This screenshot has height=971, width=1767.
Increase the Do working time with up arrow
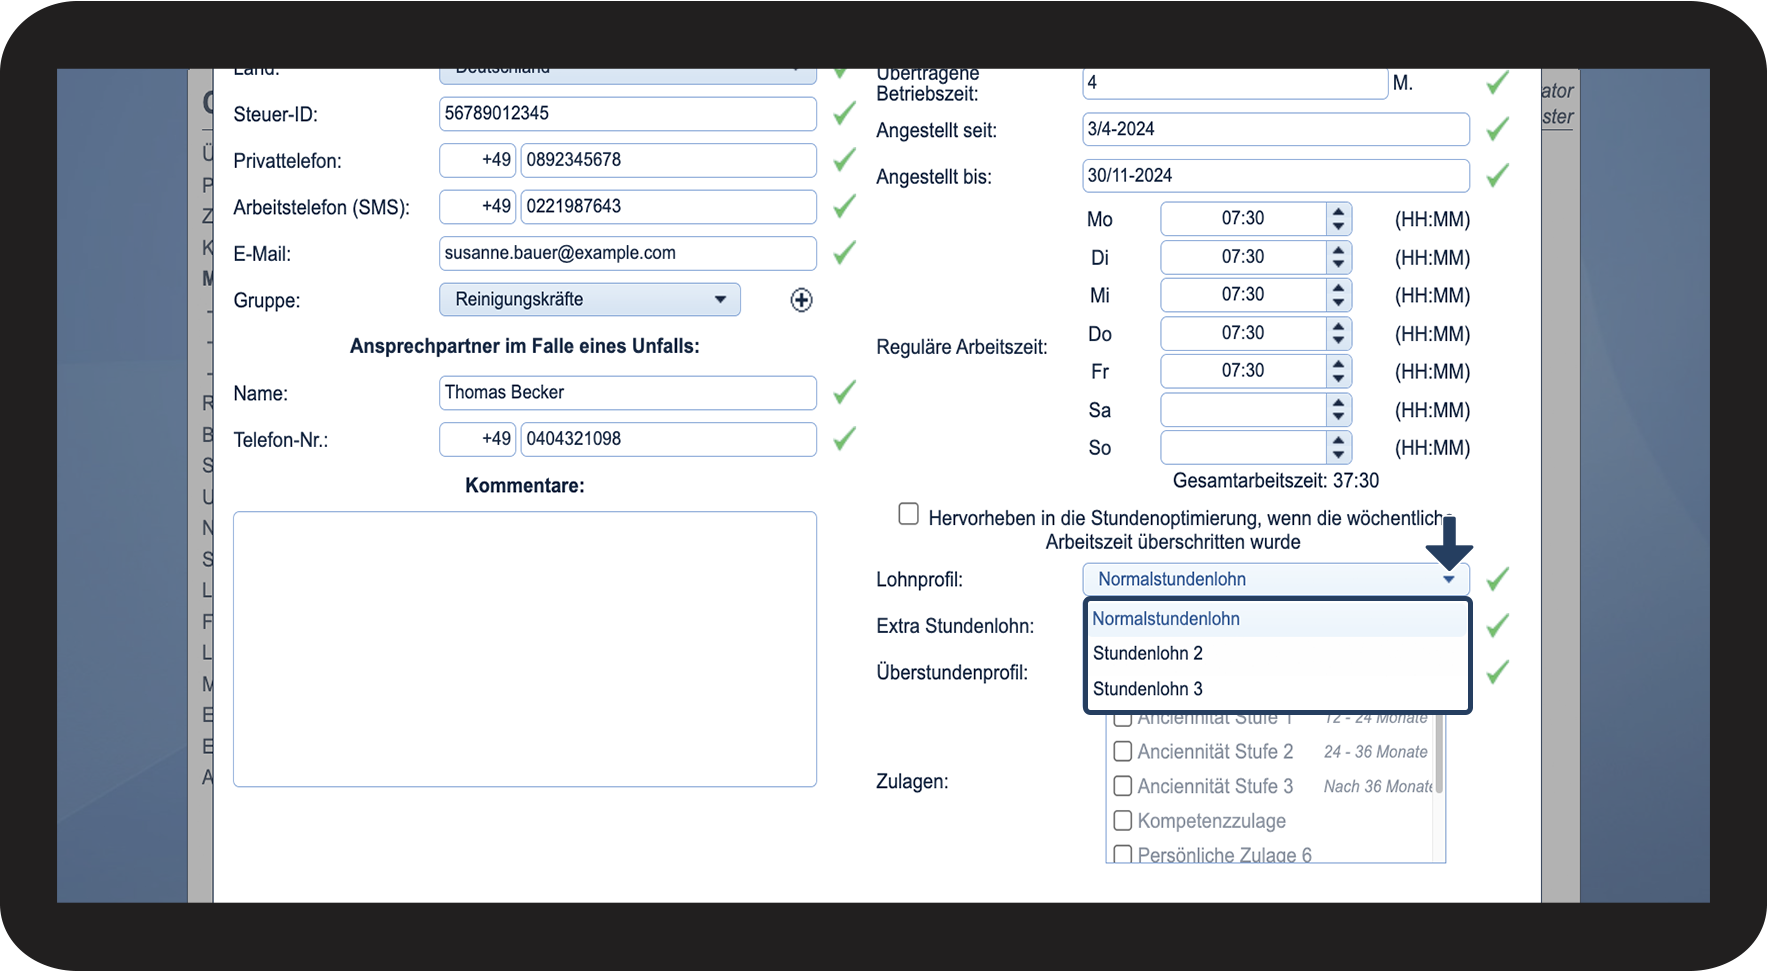click(1338, 326)
